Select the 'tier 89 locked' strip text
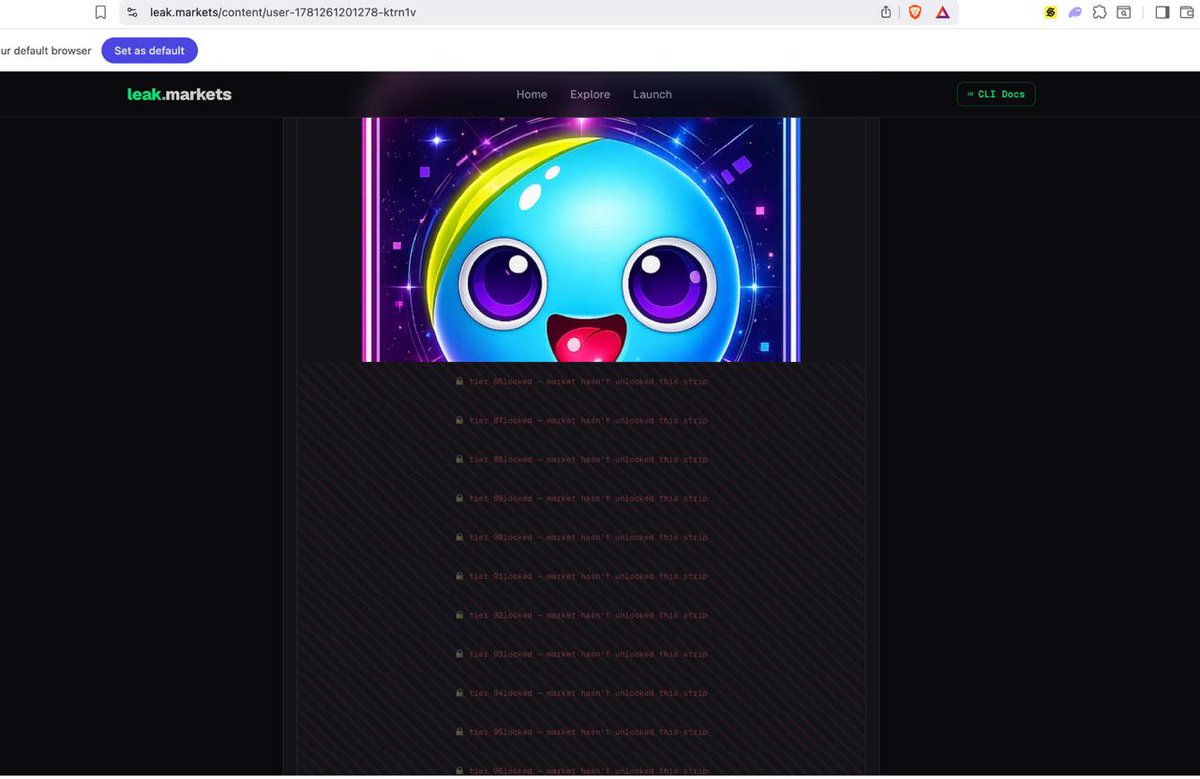 [588, 498]
